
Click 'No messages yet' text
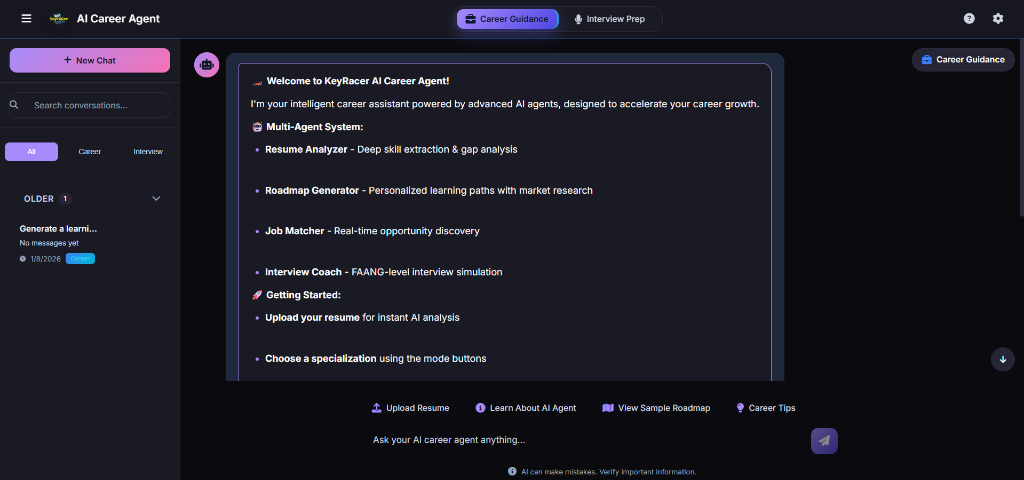[49, 243]
